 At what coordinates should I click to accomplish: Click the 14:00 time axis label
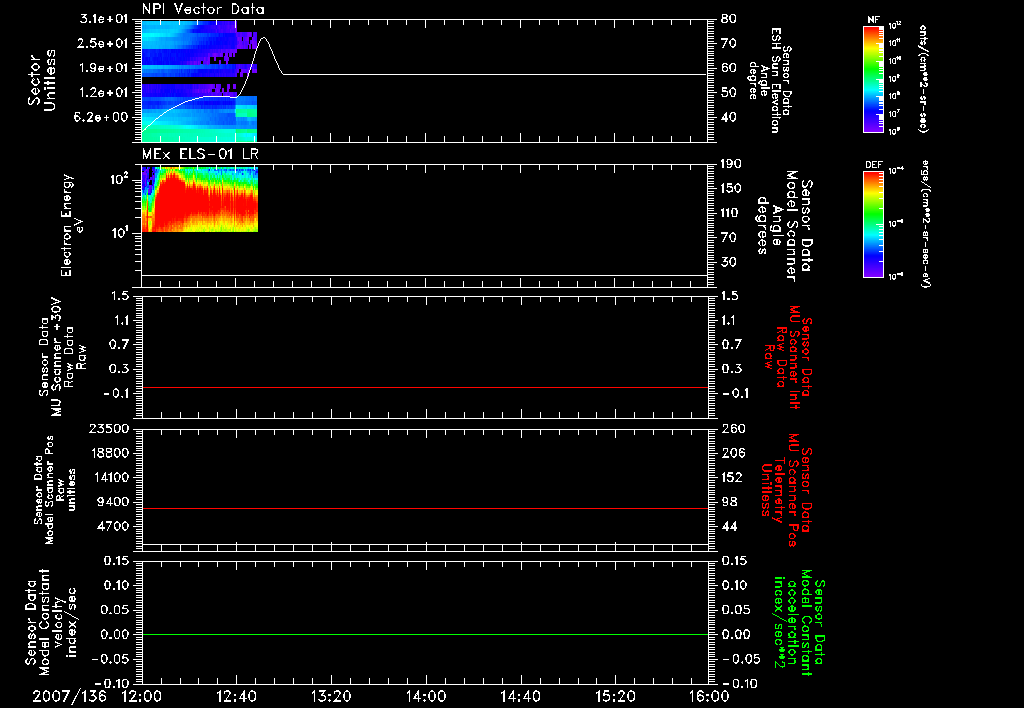tap(426, 696)
